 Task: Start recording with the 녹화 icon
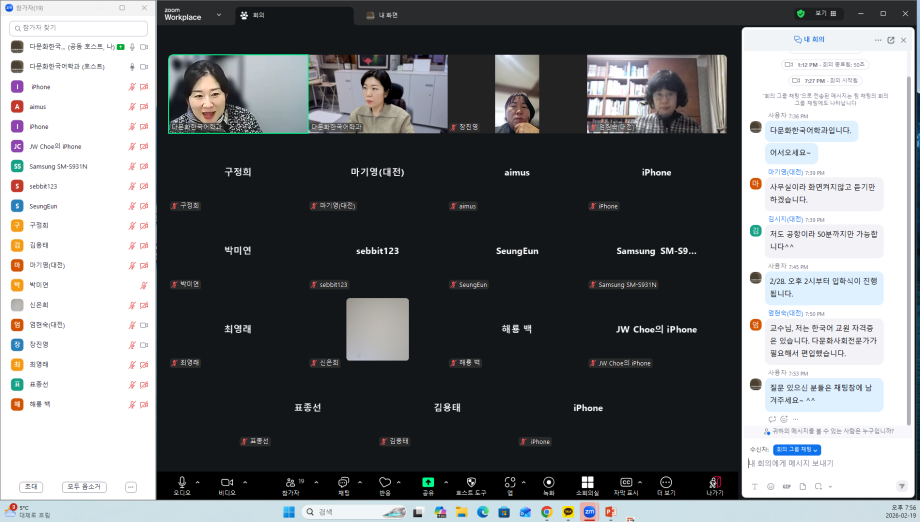tap(548, 482)
